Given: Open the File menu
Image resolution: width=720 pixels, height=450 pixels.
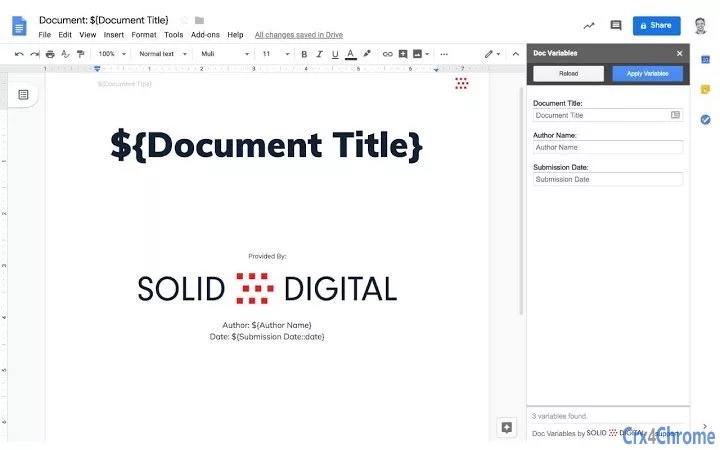Looking at the screenshot, I should pyautogui.click(x=45, y=35).
